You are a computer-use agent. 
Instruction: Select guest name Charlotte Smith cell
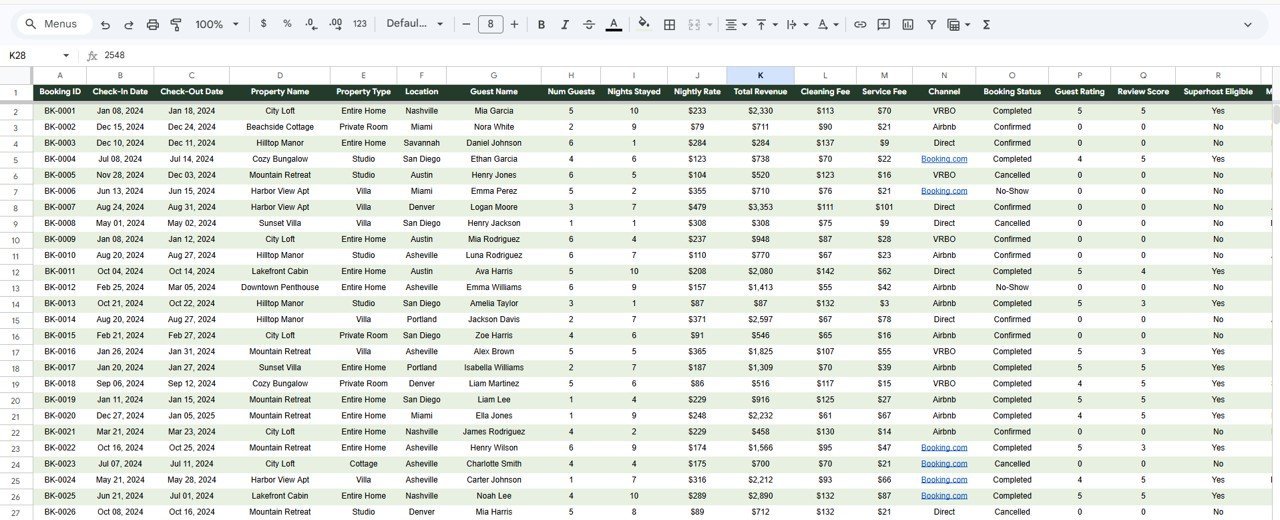(494, 464)
